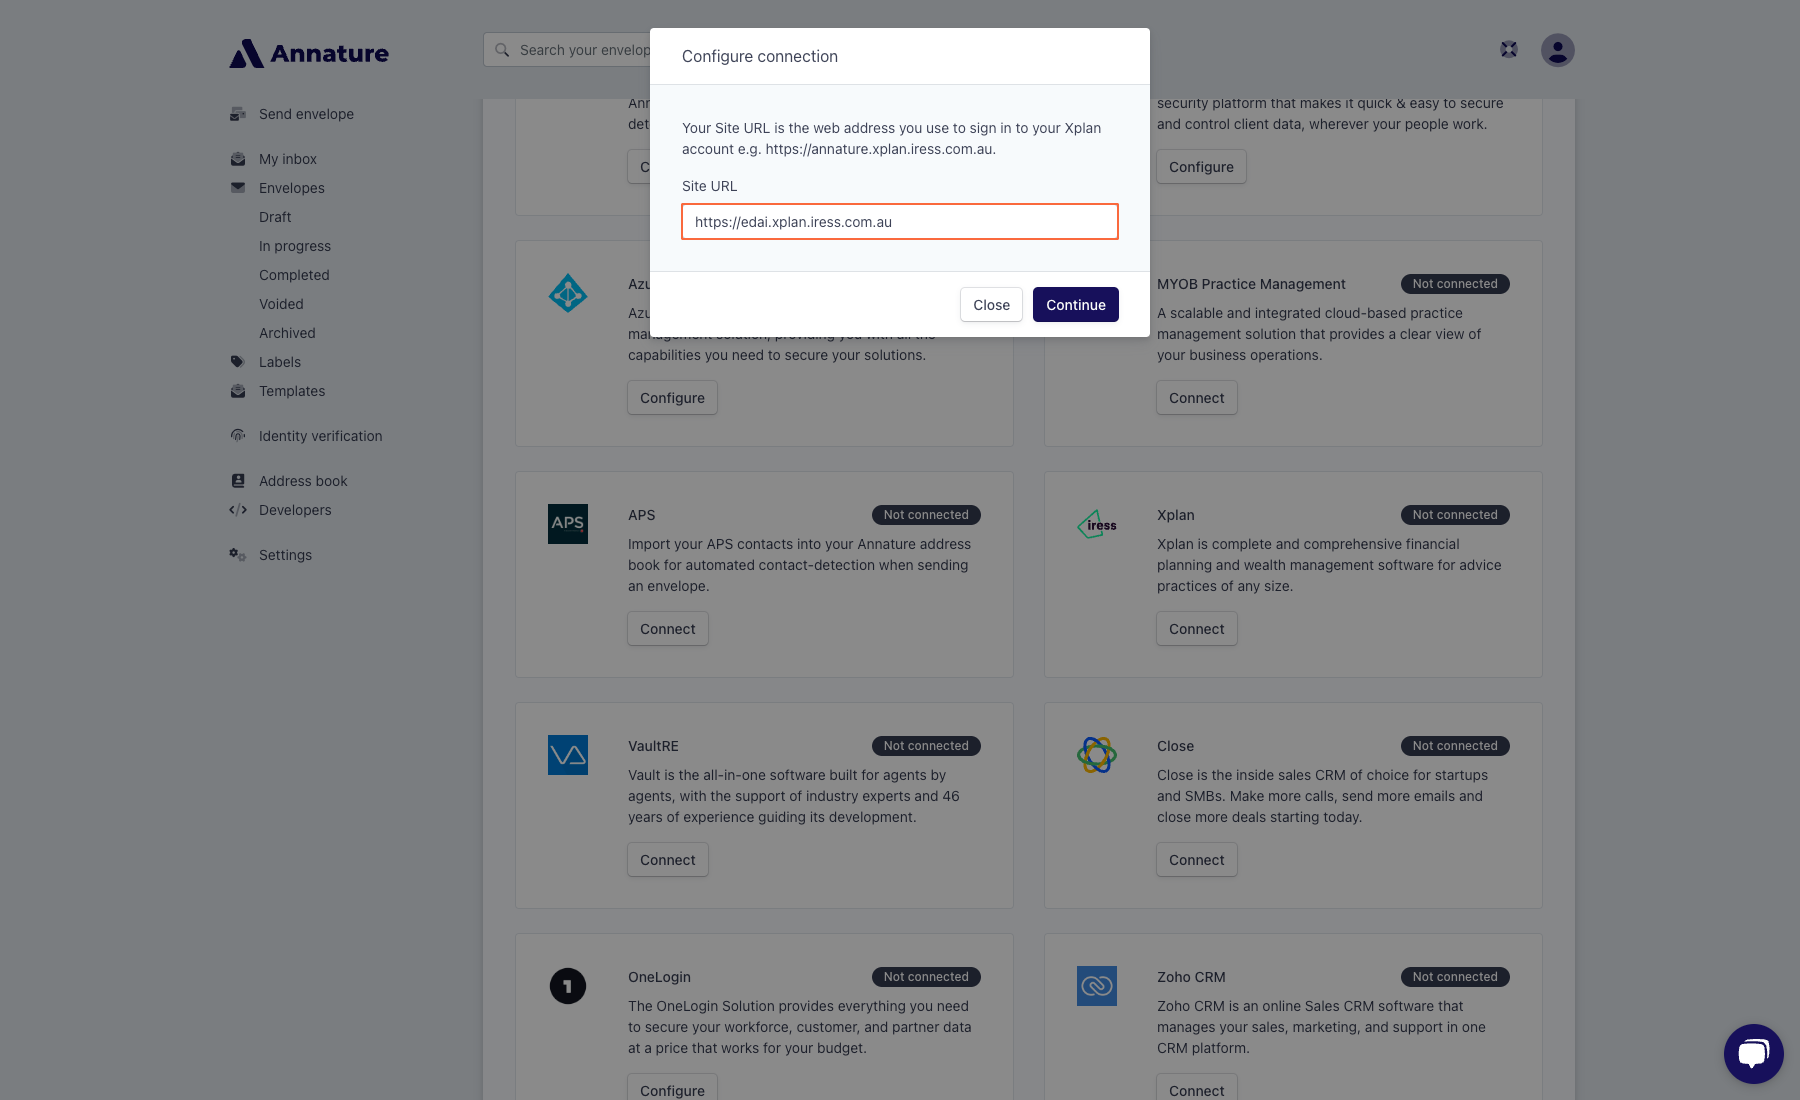The height and width of the screenshot is (1100, 1800).
Task: Click Continue in the dialog
Action: pos(1075,304)
